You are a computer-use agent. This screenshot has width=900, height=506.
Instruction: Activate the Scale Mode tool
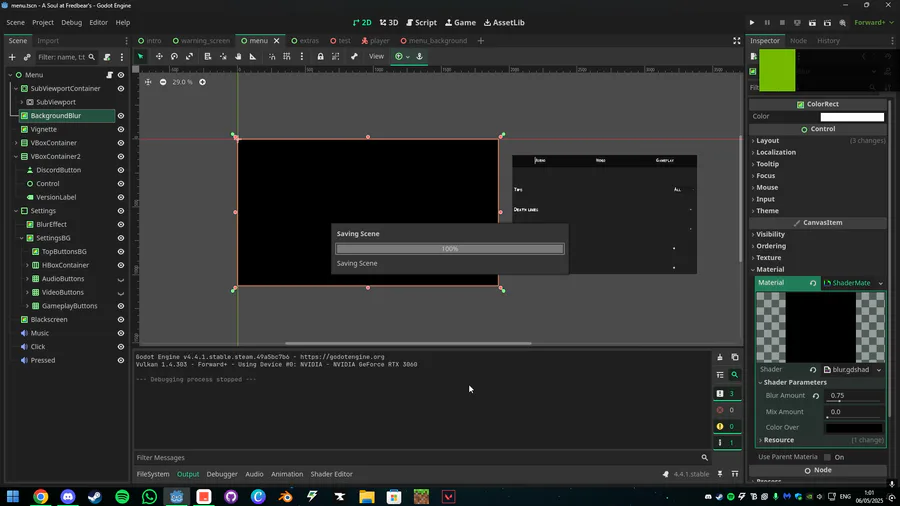[189, 56]
